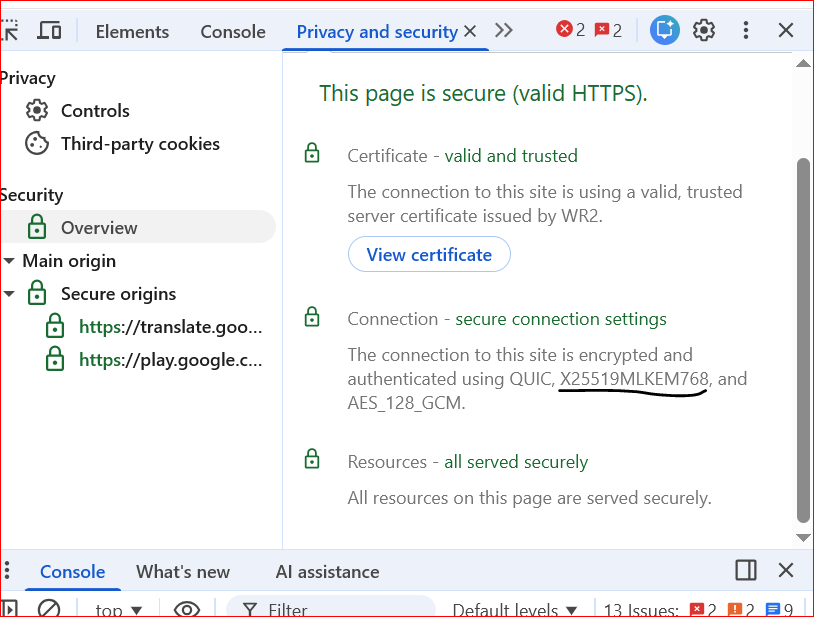Screen dimensions: 814x617
Task: Click the live expression eye icon
Action: click(186, 608)
